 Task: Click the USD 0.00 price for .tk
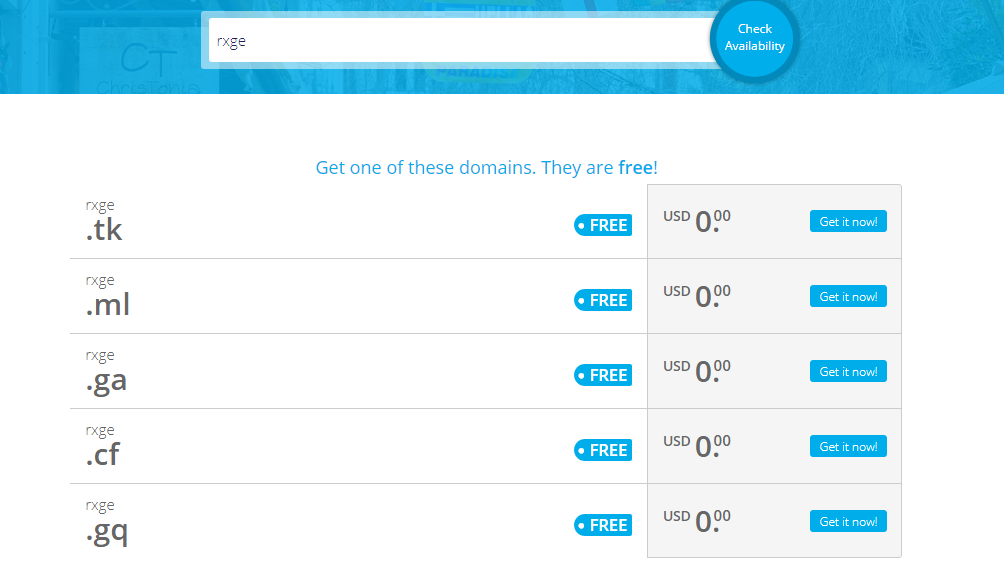pyautogui.click(x=697, y=221)
